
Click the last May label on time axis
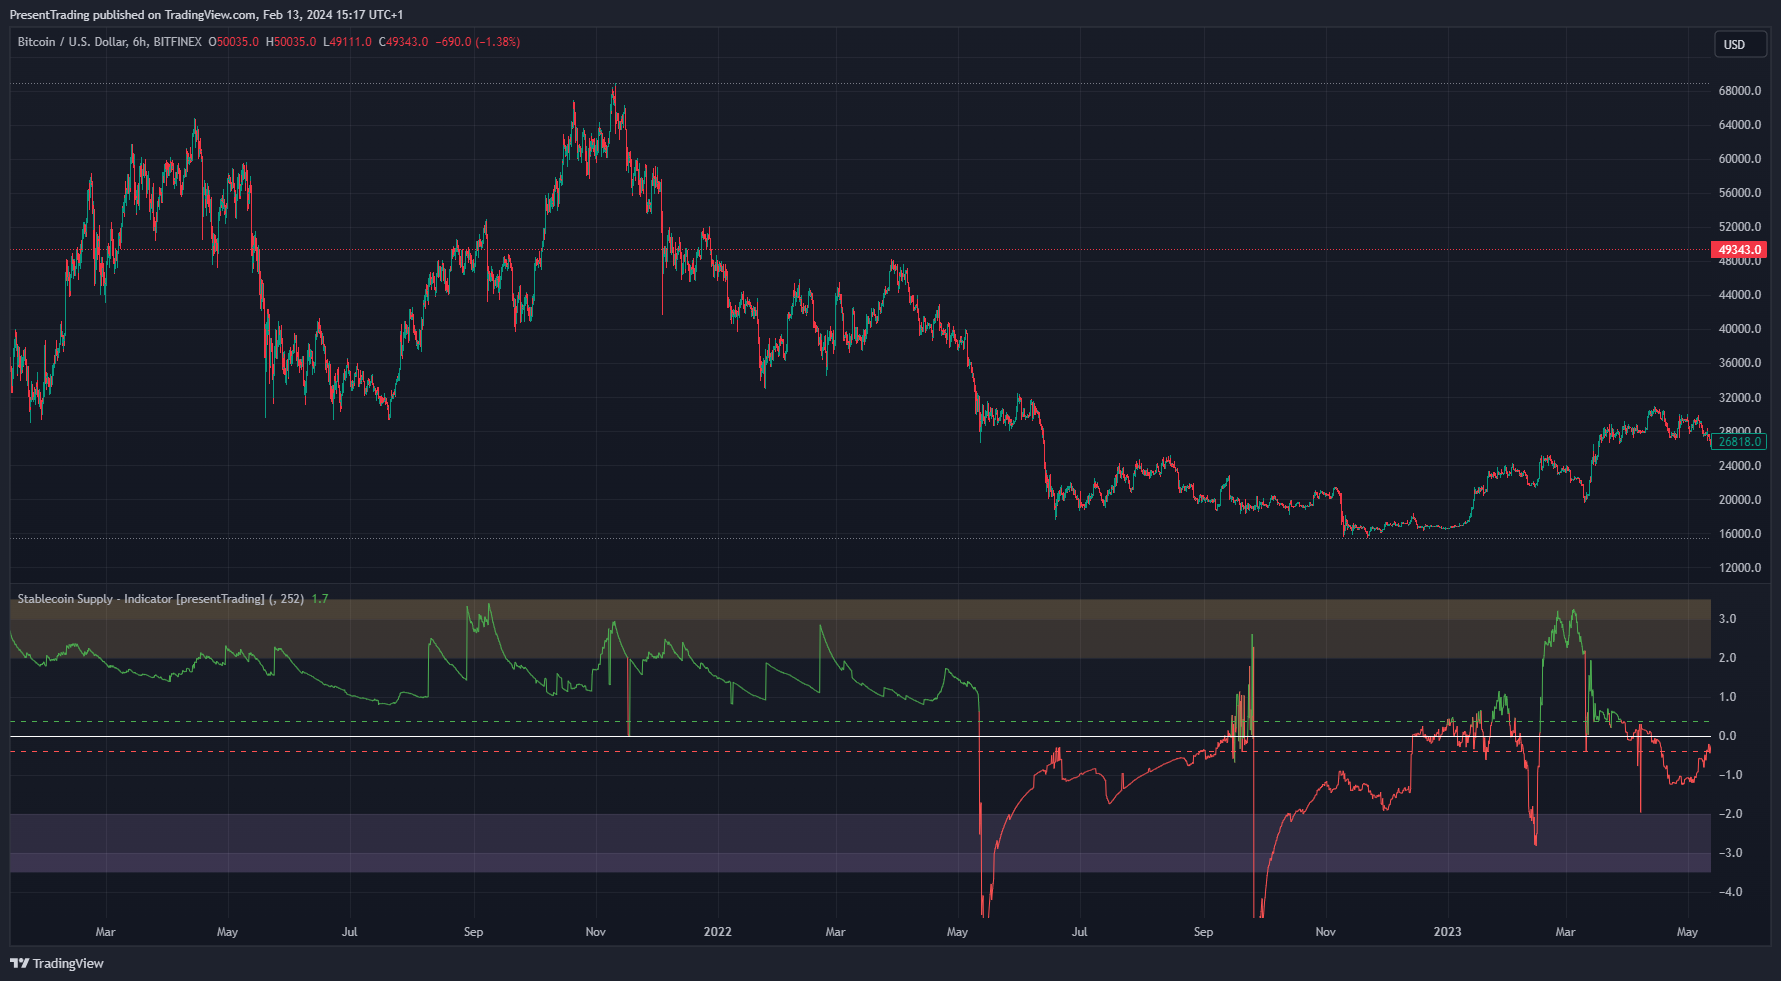(x=1687, y=932)
